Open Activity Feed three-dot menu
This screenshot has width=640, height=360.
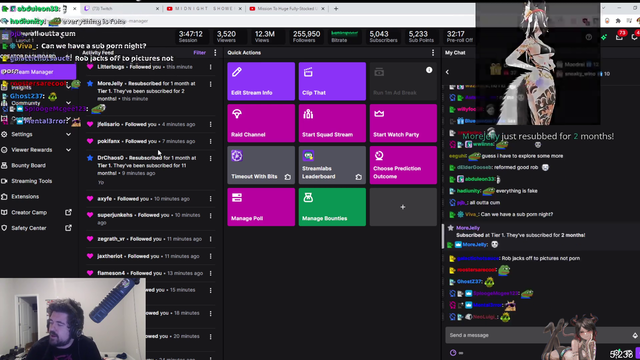pos(215,53)
